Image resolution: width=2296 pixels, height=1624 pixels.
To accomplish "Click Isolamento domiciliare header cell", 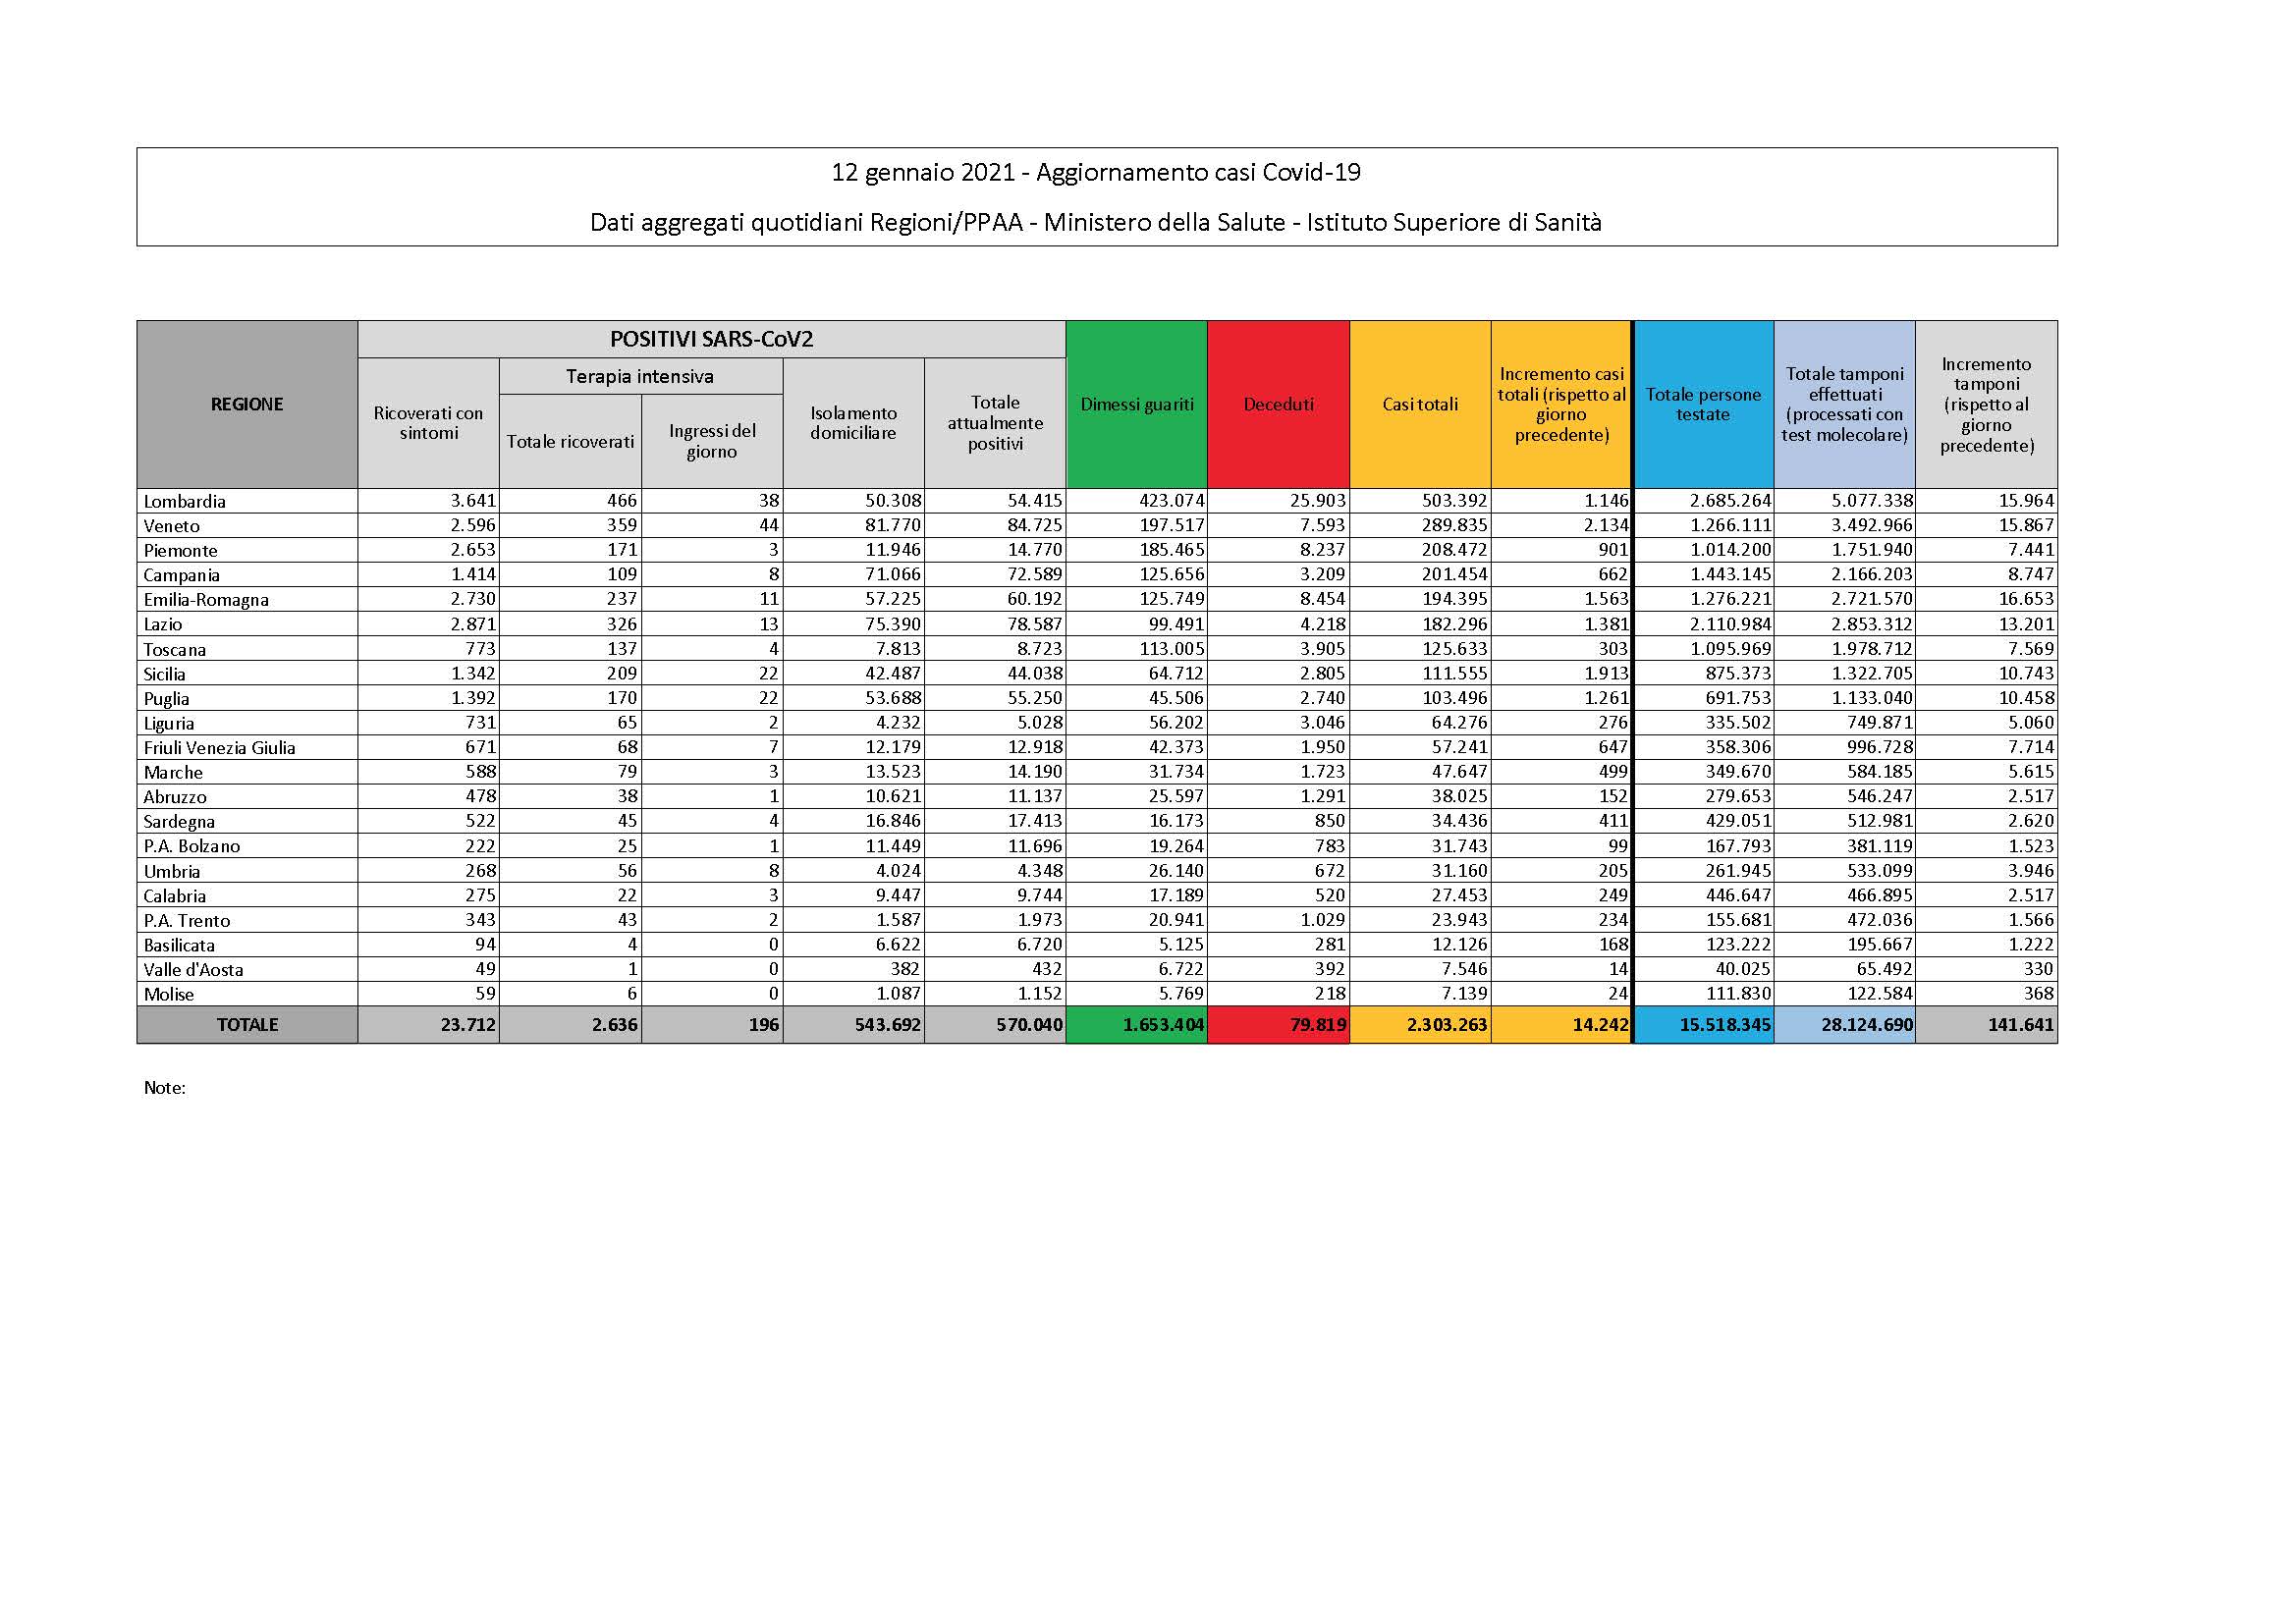I will tap(853, 423).
